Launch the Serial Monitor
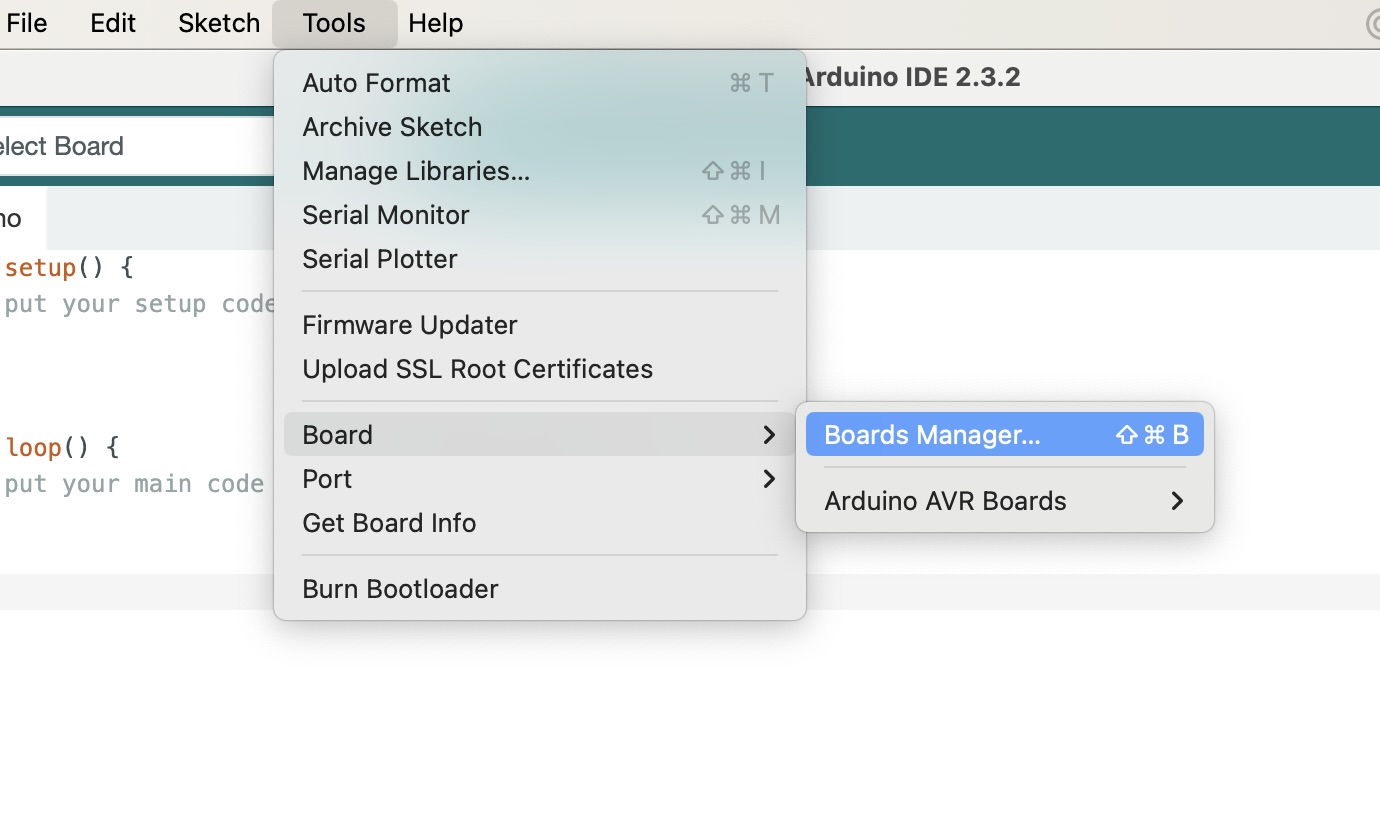Viewport: 1380px width, 828px height. click(x=540, y=215)
